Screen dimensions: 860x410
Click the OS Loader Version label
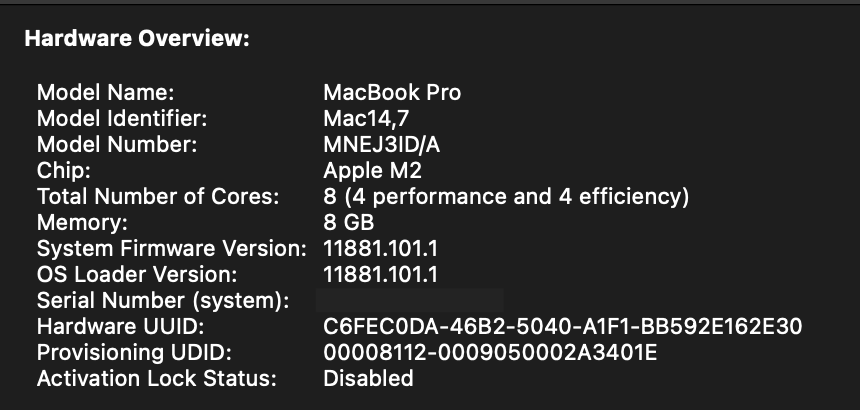(x=137, y=275)
